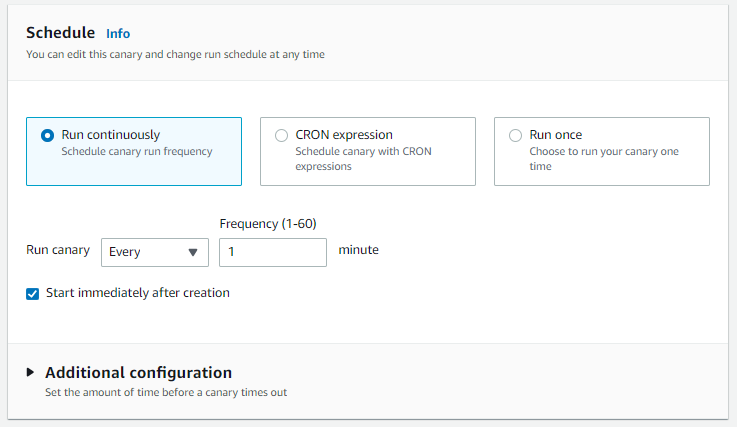Open the Info link beside Schedule
The image size is (737, 427).
click(x=118, y=34)
